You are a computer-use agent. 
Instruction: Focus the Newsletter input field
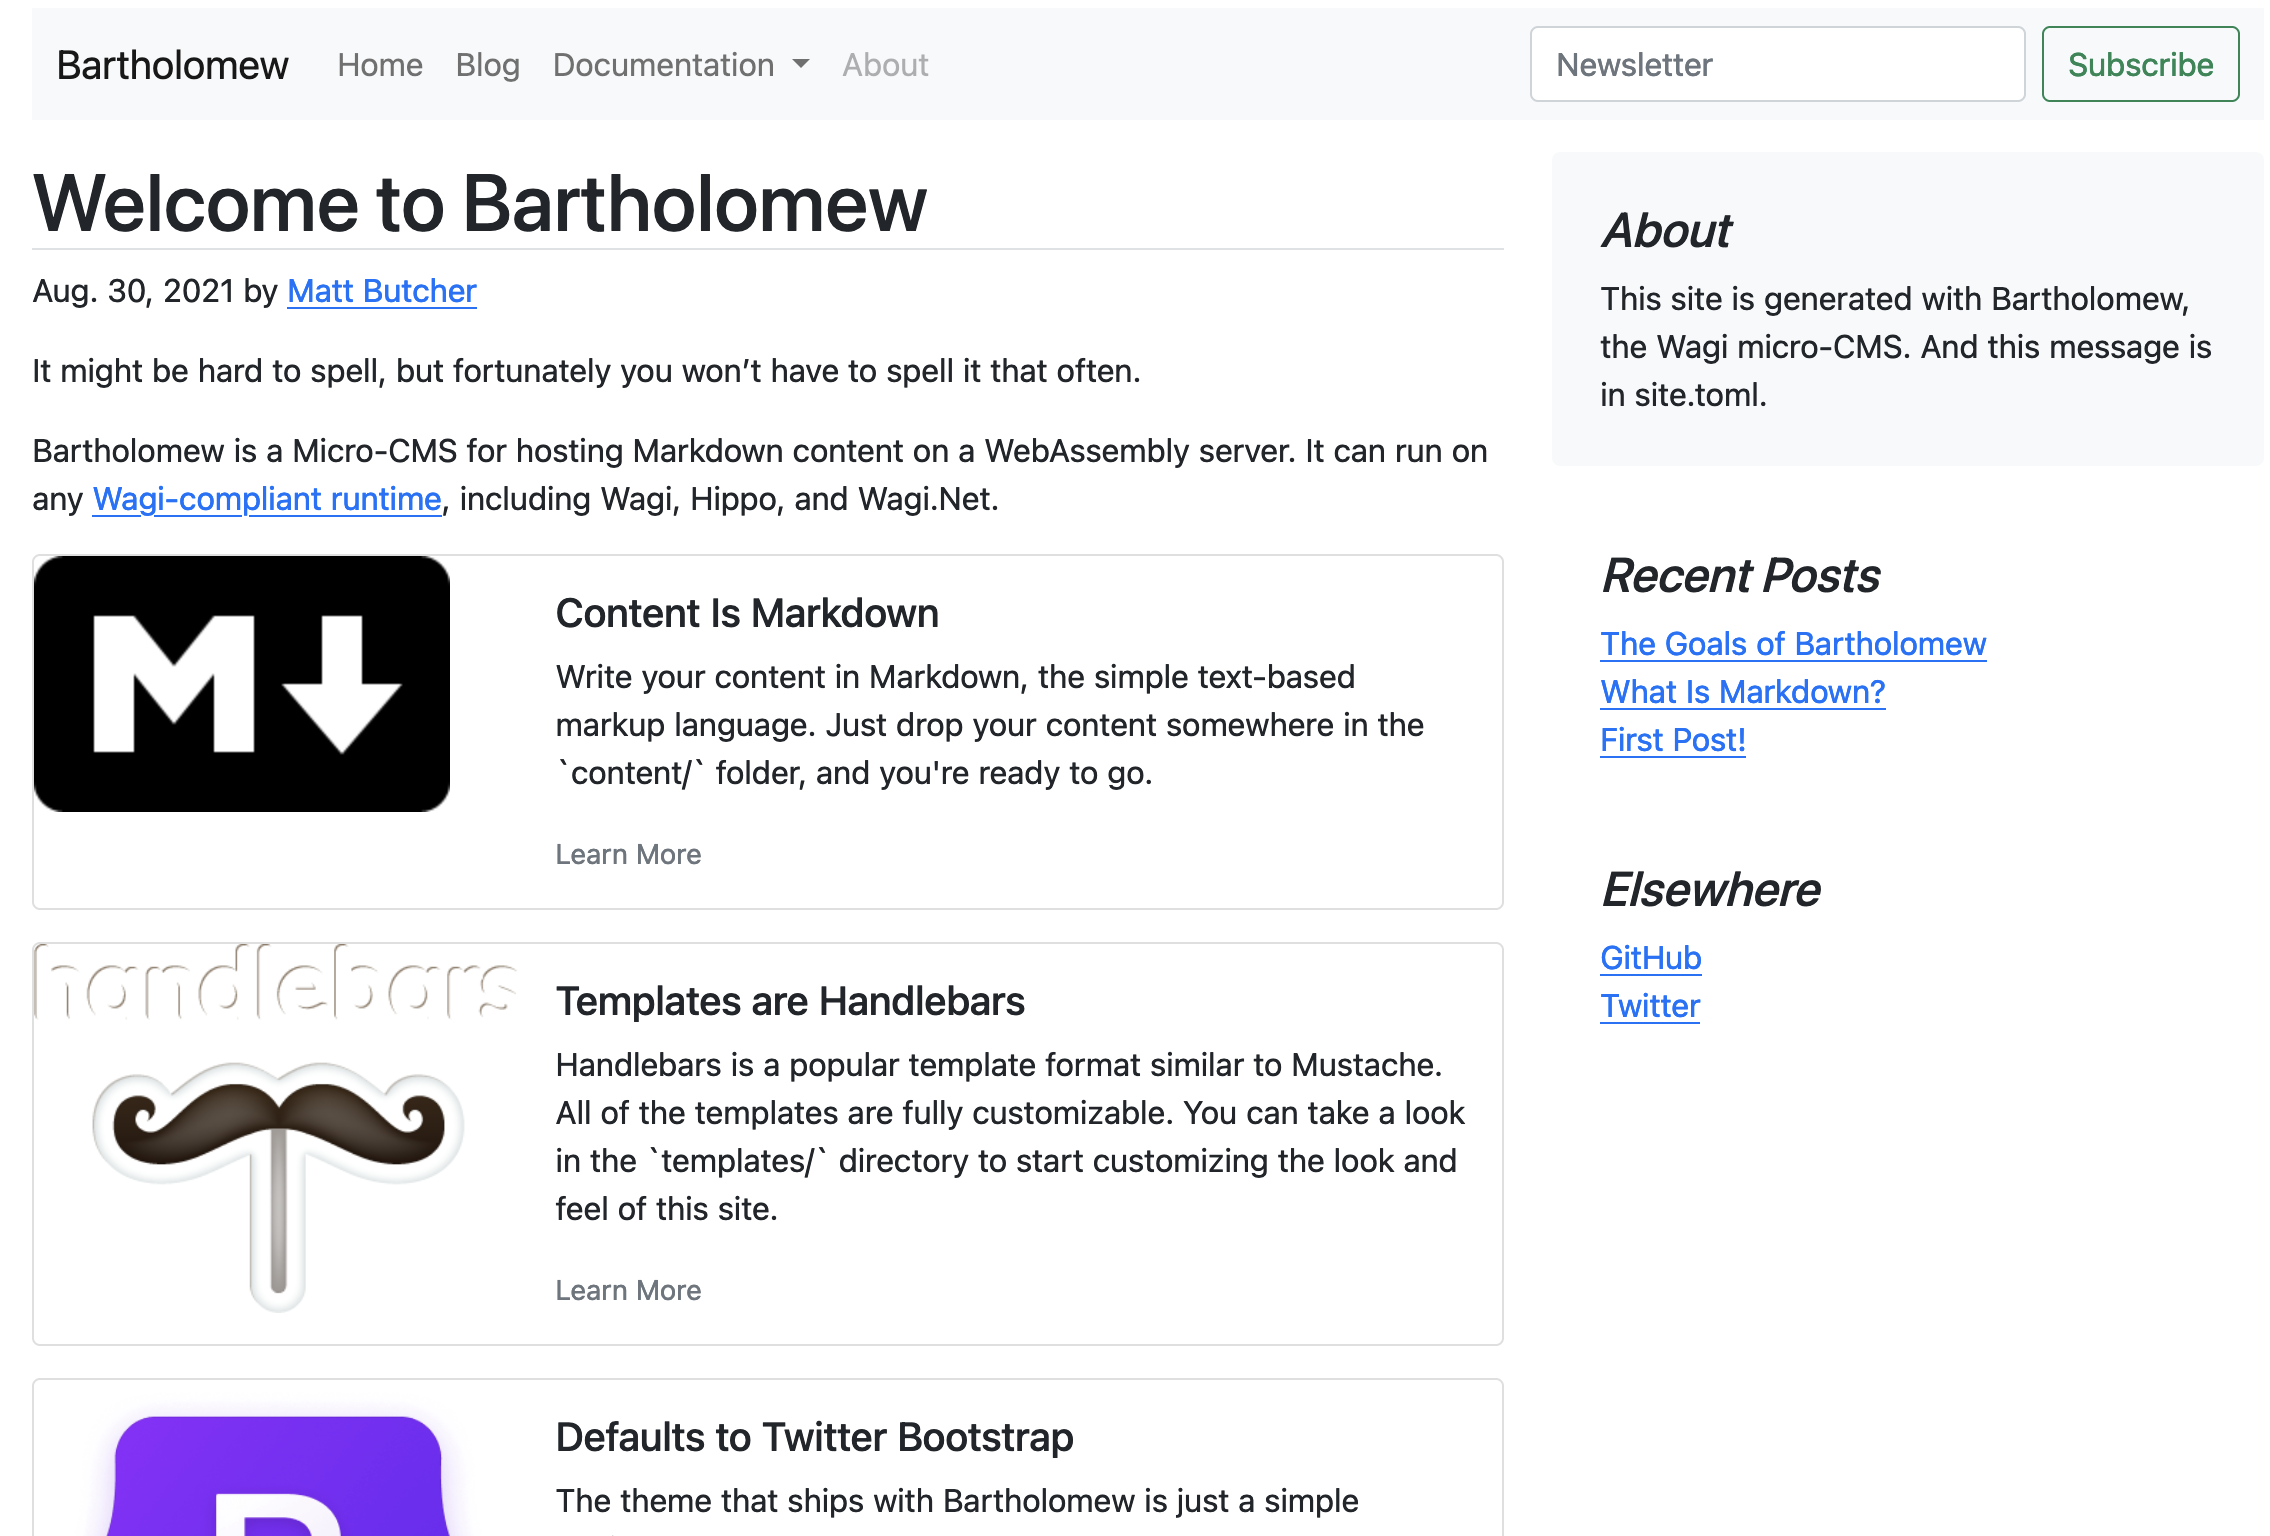[x=1777, y=65]
